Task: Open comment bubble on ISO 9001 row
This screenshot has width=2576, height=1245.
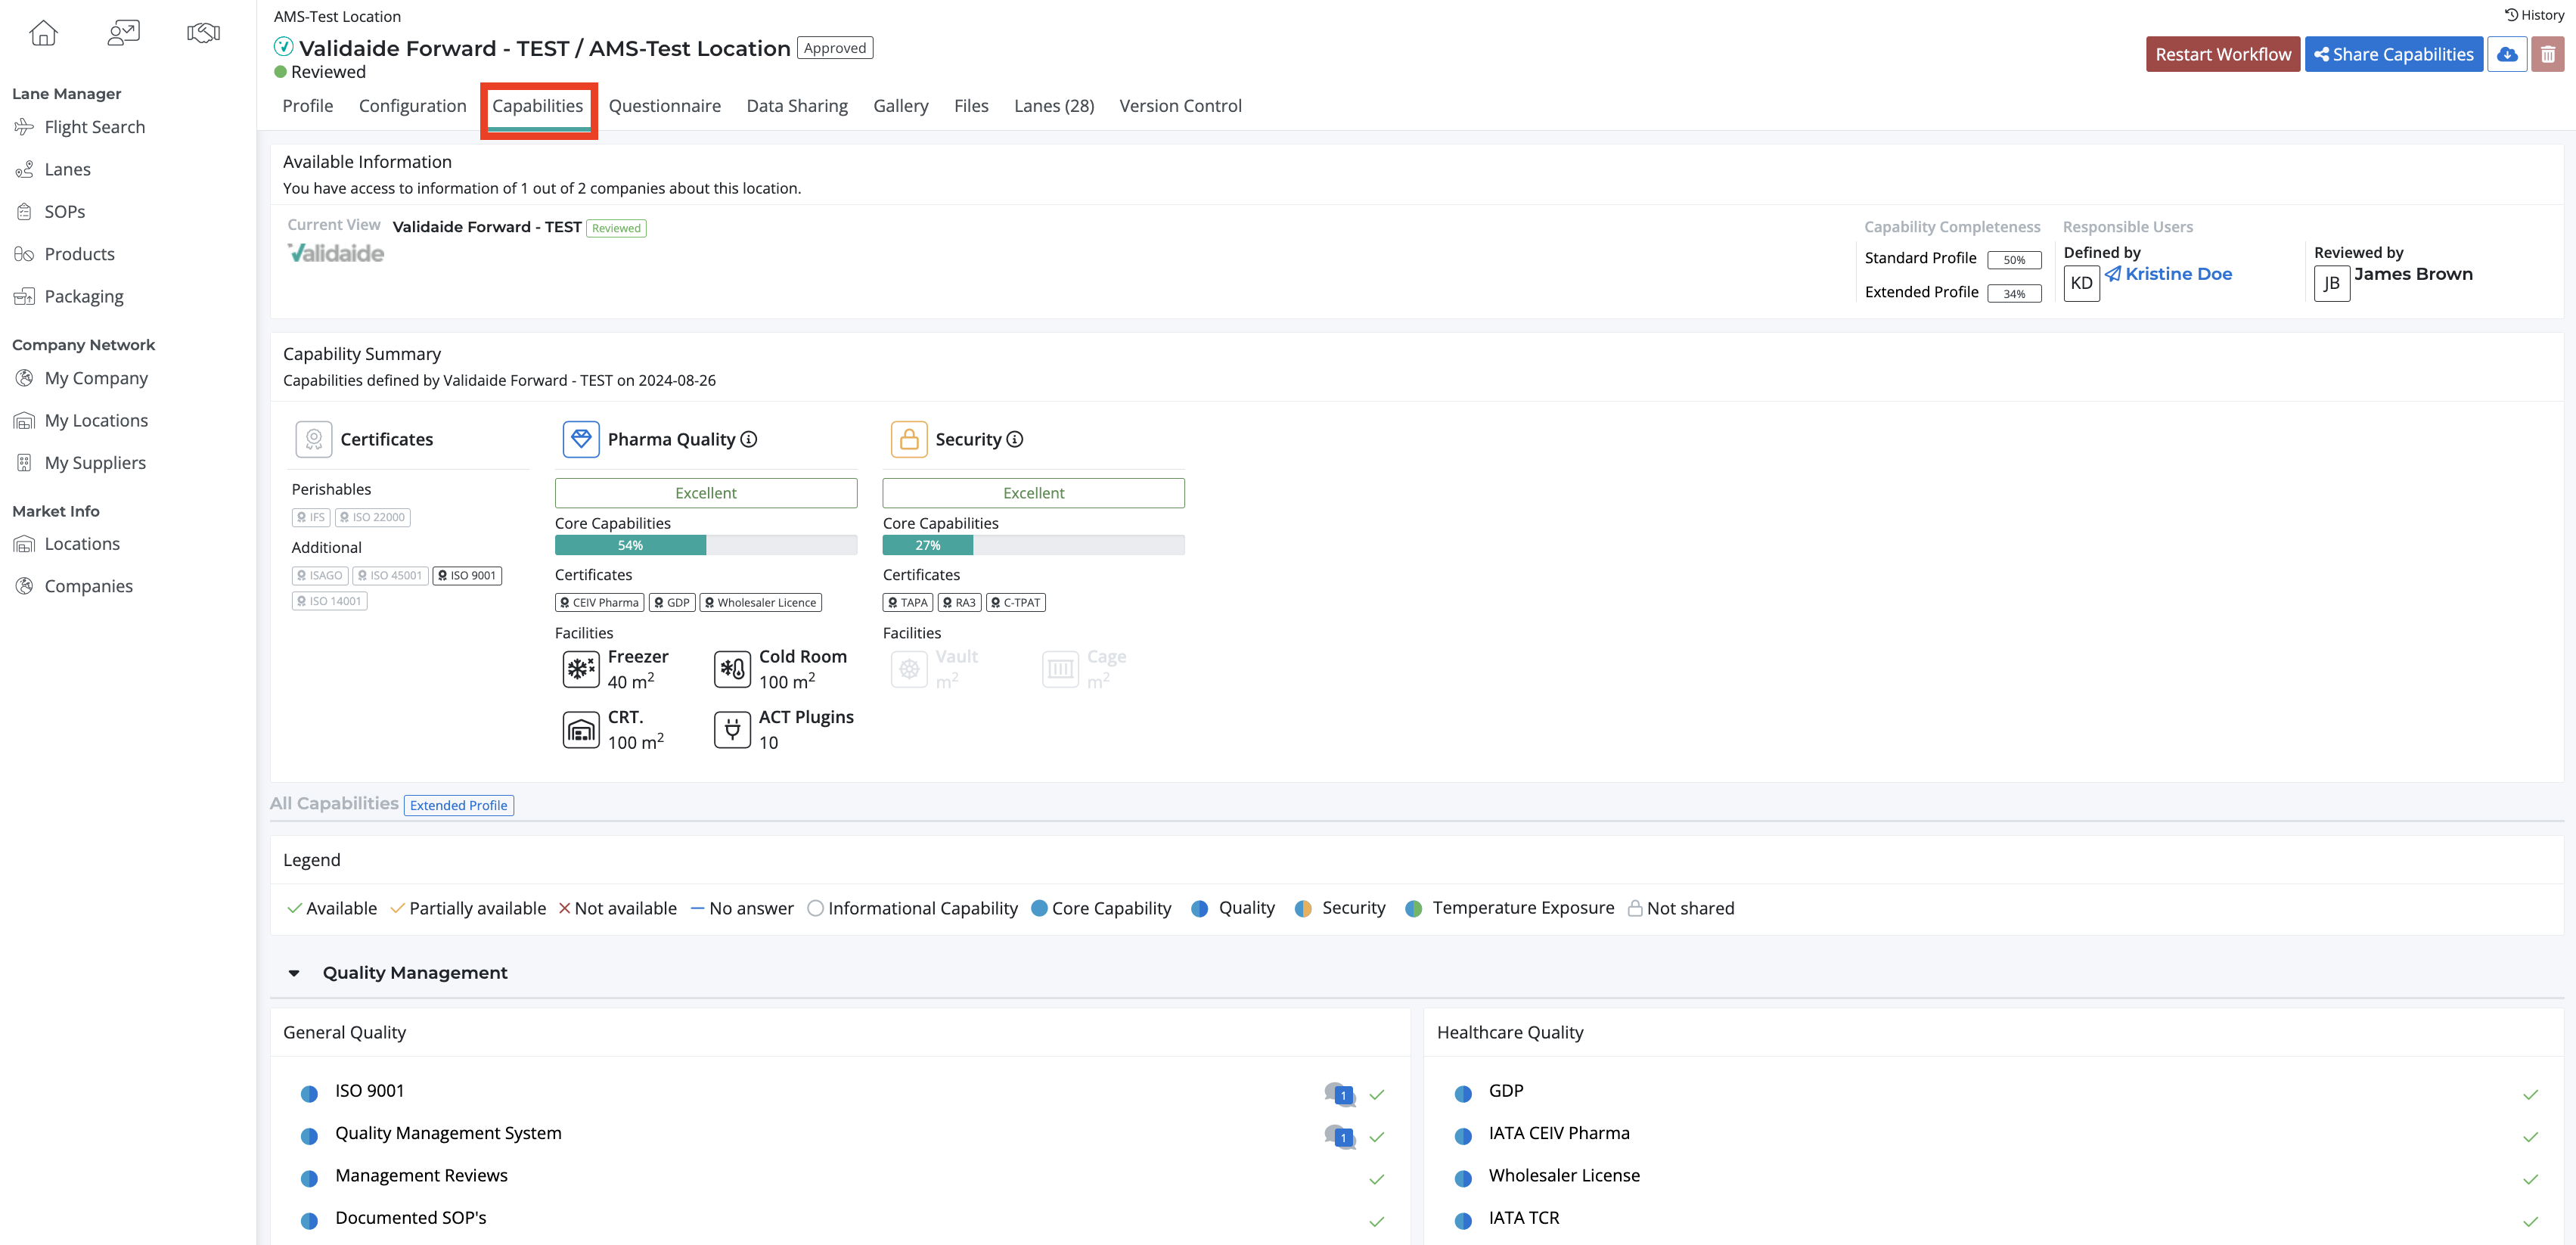Action: pos(1339,1094)
